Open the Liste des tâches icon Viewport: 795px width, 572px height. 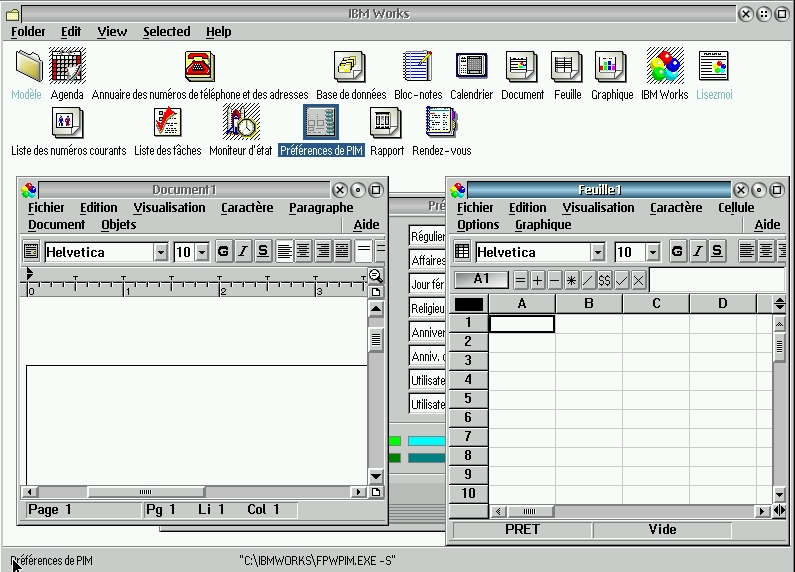pos(167,123)
